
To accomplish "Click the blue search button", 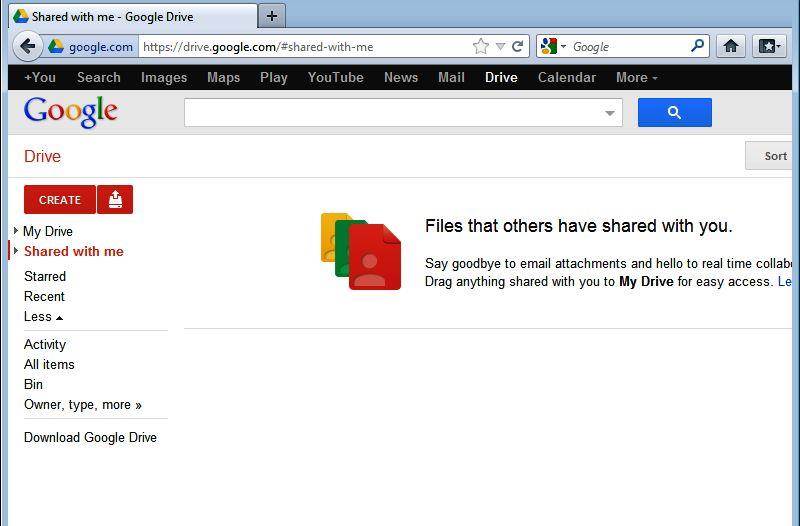I will click(674, 112).
